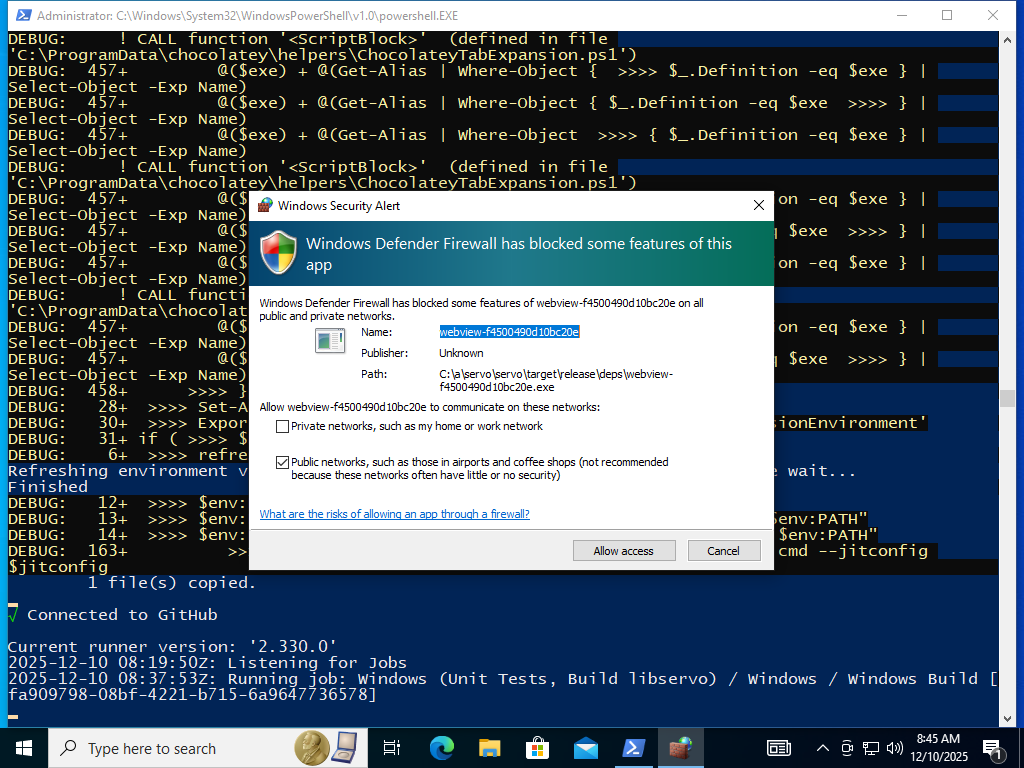Open the Windows Start menu
Screen dimensions: 1024x768
[22, 748]
